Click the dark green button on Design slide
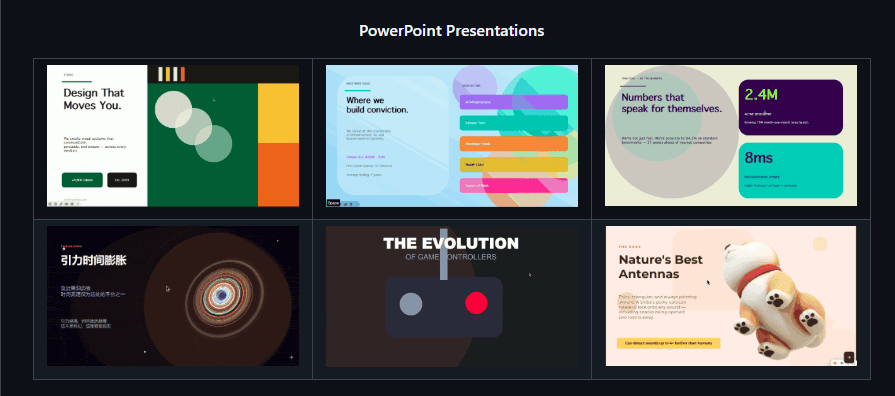This screenshot has width=895, height=396. [82, 180]
